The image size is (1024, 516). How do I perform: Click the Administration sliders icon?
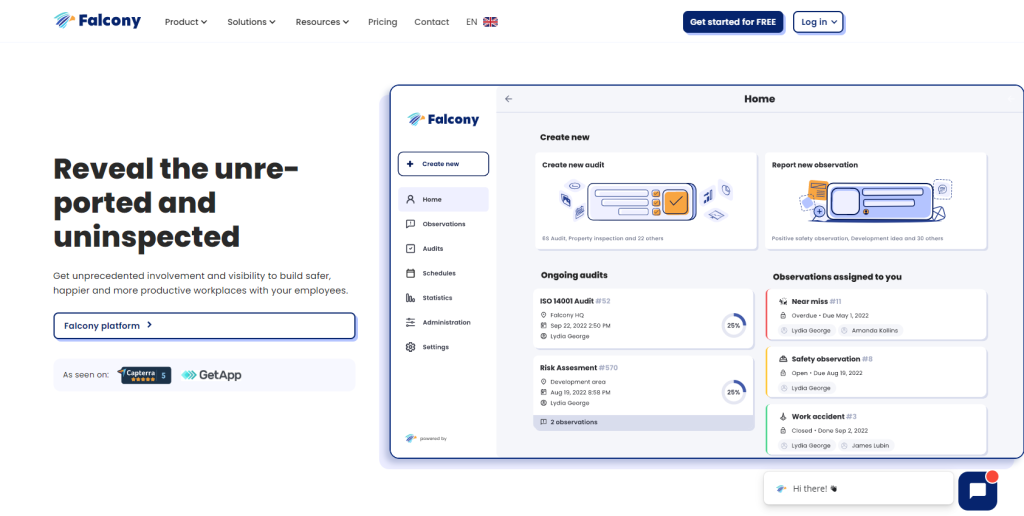tap(410, 323)
